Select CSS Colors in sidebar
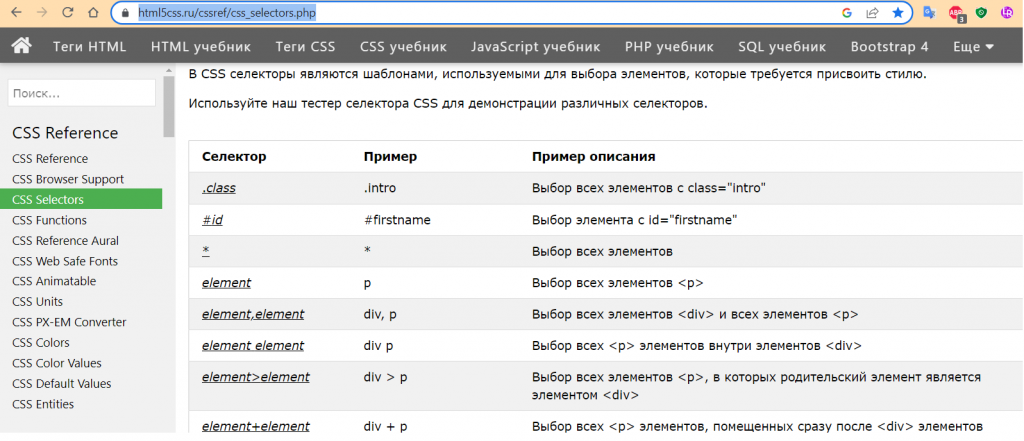The image size is (1024, 441). point(40,343)
